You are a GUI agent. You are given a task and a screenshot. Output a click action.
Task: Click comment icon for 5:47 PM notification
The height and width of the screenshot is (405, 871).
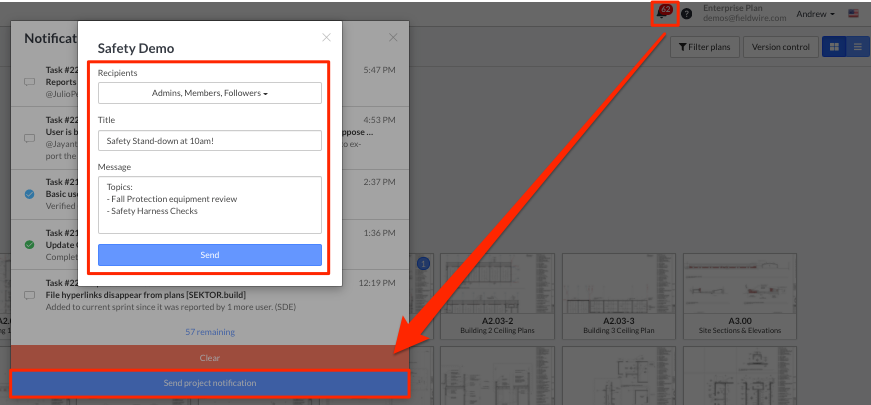pyautogui.click(x=29, y=82)
